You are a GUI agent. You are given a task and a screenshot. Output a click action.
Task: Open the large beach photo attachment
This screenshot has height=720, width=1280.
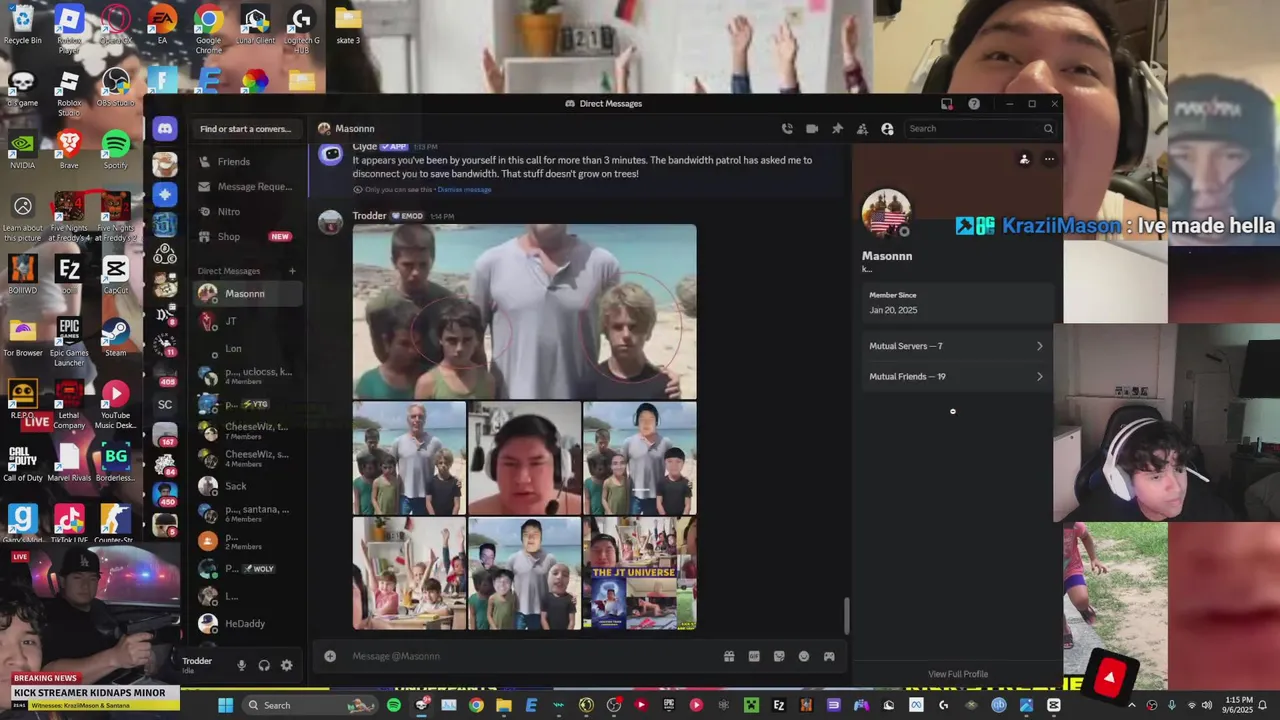coord(524,312)
